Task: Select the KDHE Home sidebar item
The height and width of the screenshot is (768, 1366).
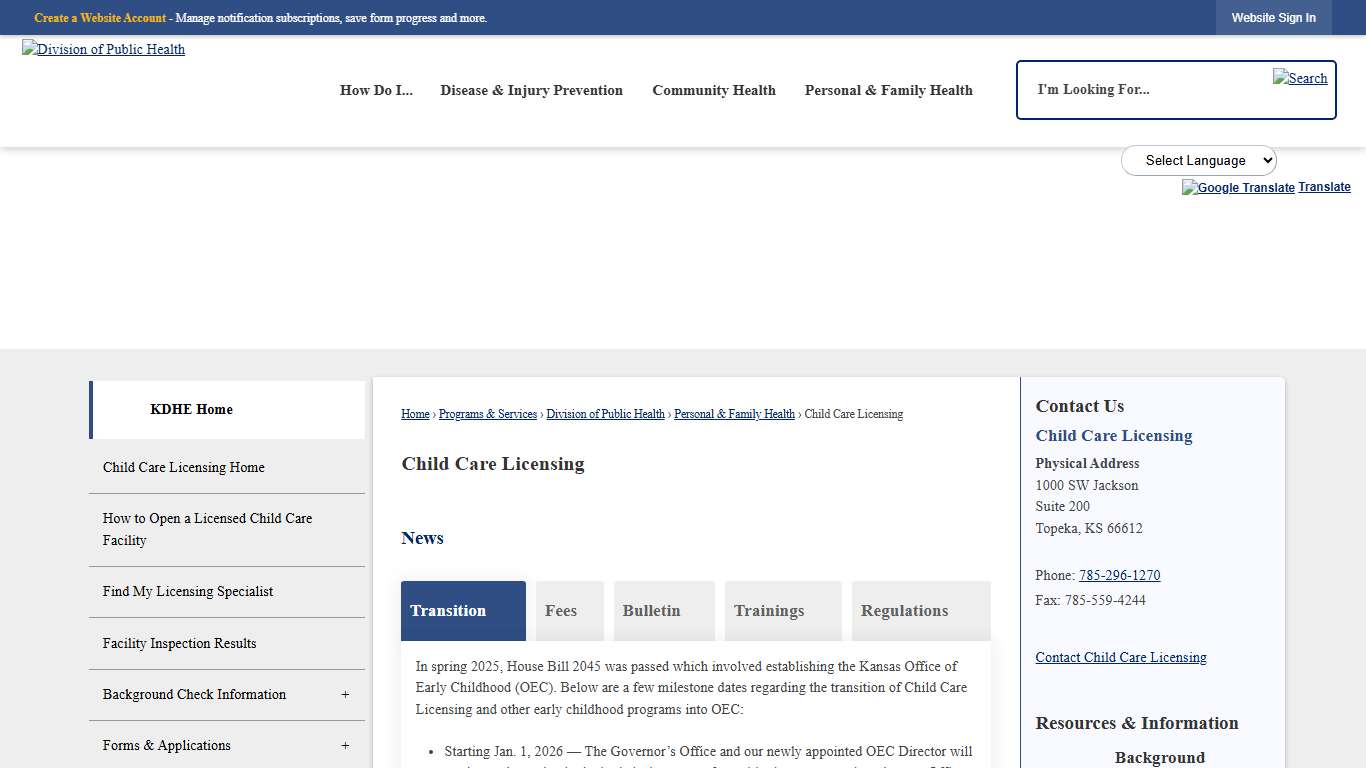Action: 191,409
